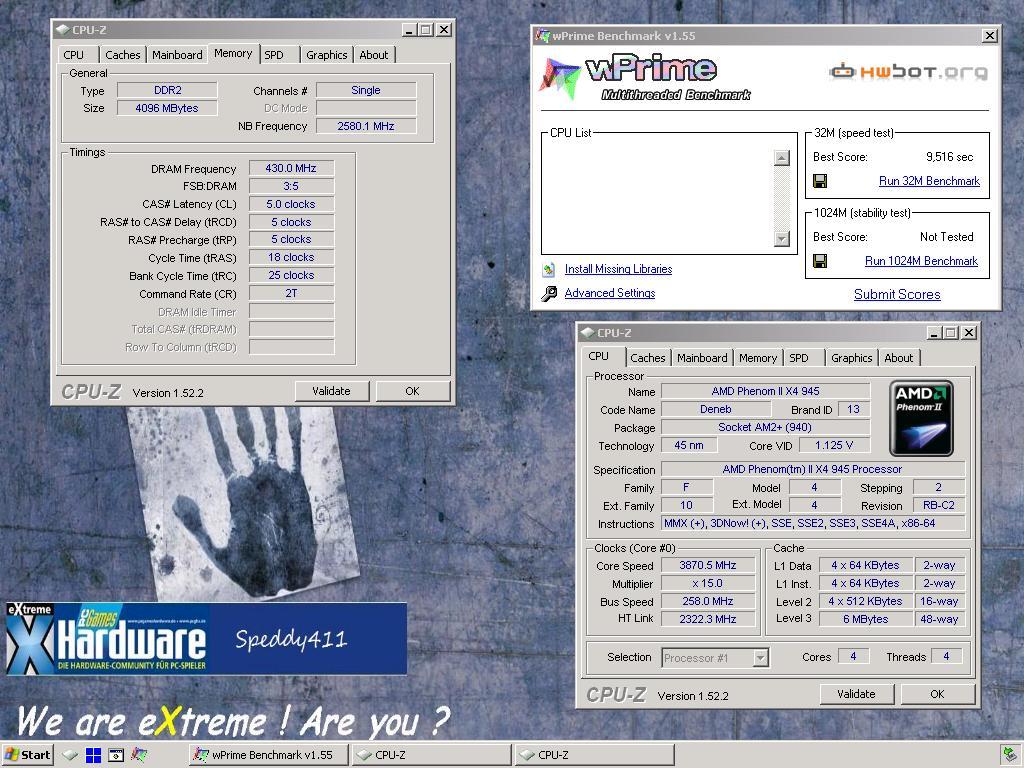Click the x 15.0 multiplier value
Screen dimensions: 1024x768
708,583
